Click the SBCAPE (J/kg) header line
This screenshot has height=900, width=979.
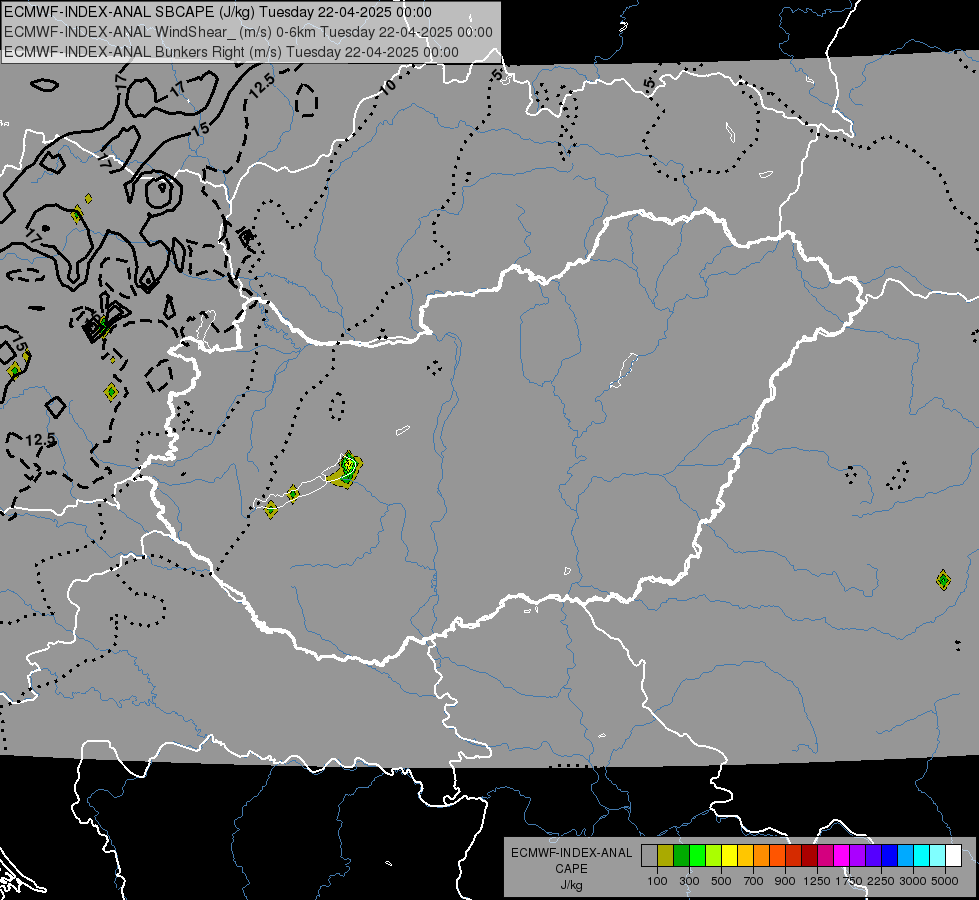click(217, 12)
